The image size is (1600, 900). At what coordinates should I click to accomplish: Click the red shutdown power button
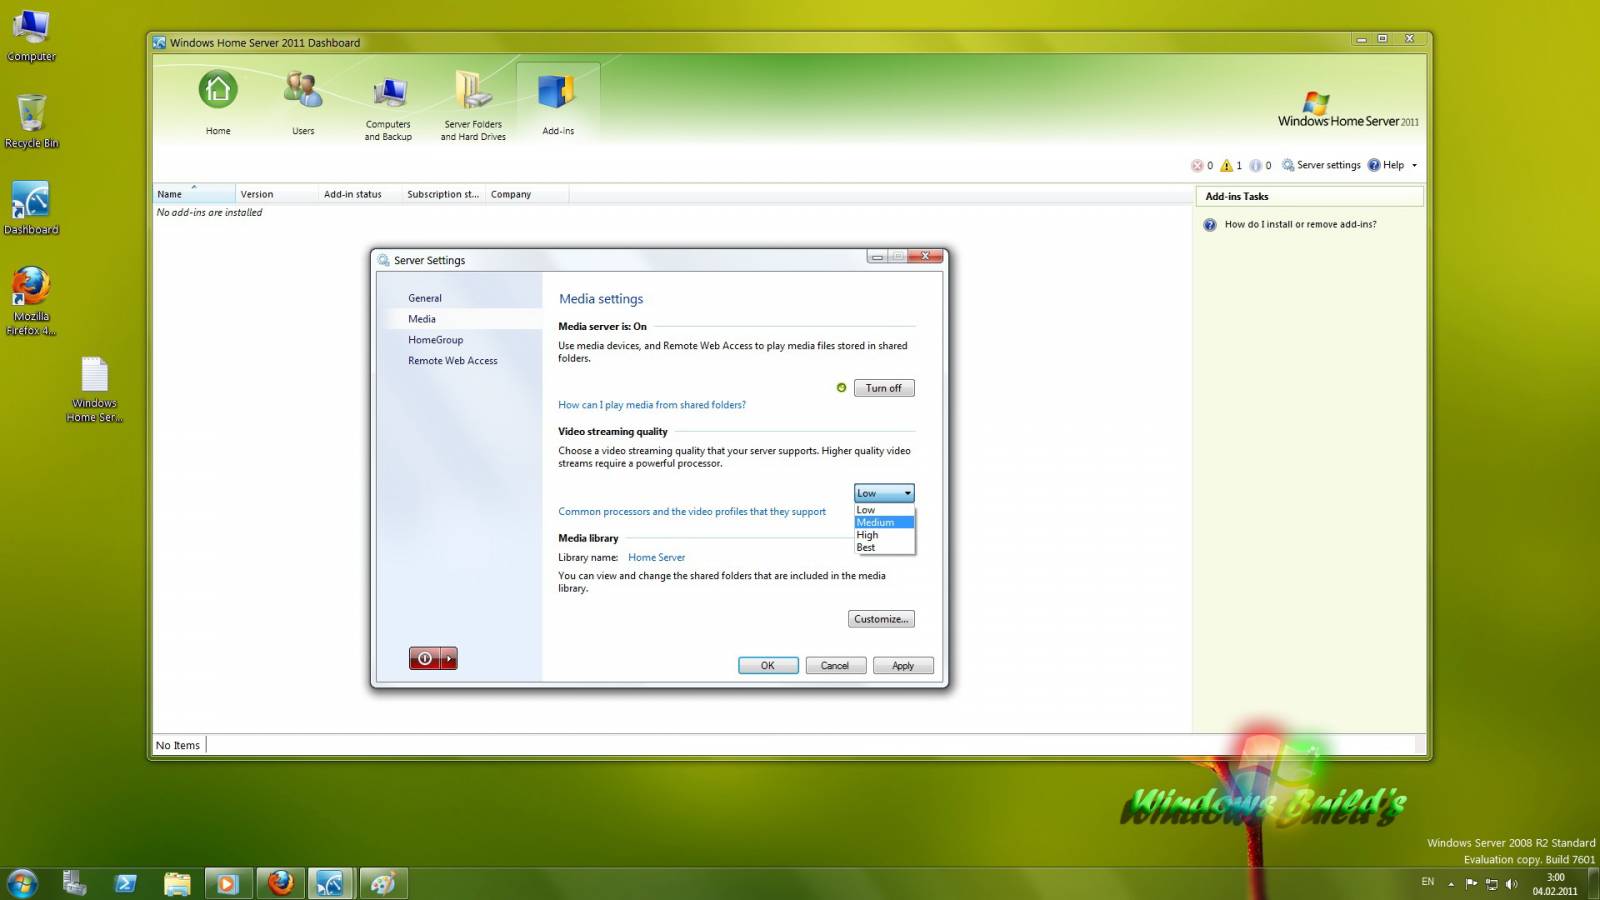pos(424,658)
